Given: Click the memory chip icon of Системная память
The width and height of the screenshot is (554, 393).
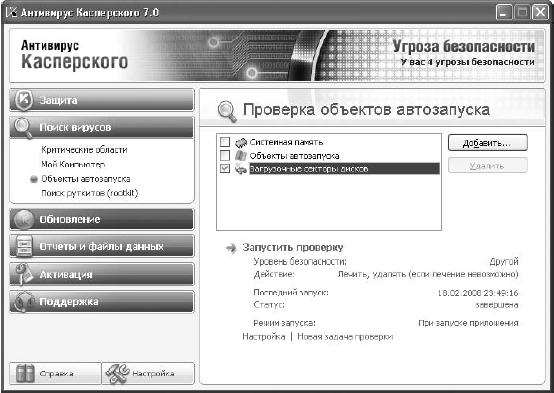Looking at the screenshot, I should 241,142.
